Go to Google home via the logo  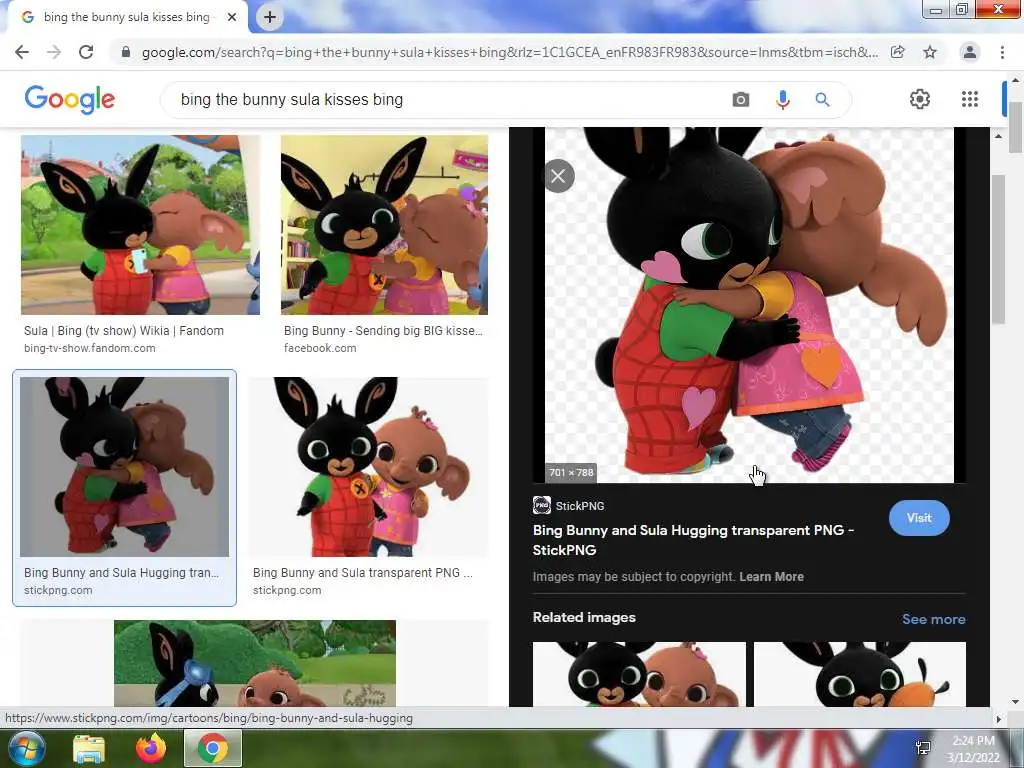click(69, 99)
